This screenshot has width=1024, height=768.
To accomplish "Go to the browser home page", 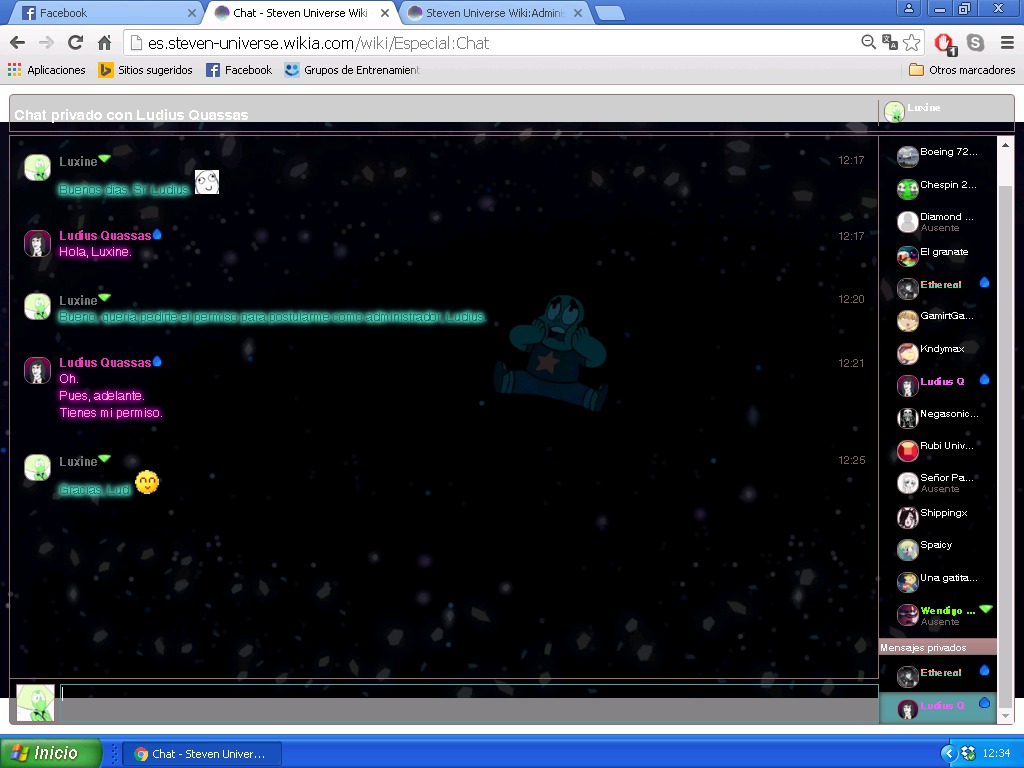I will click(x=104, y=43).
